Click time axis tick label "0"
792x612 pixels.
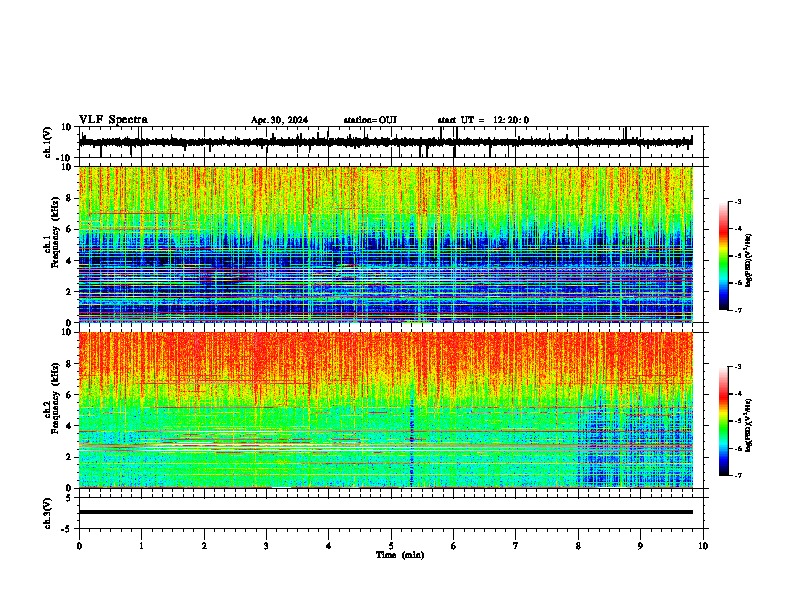79,546
